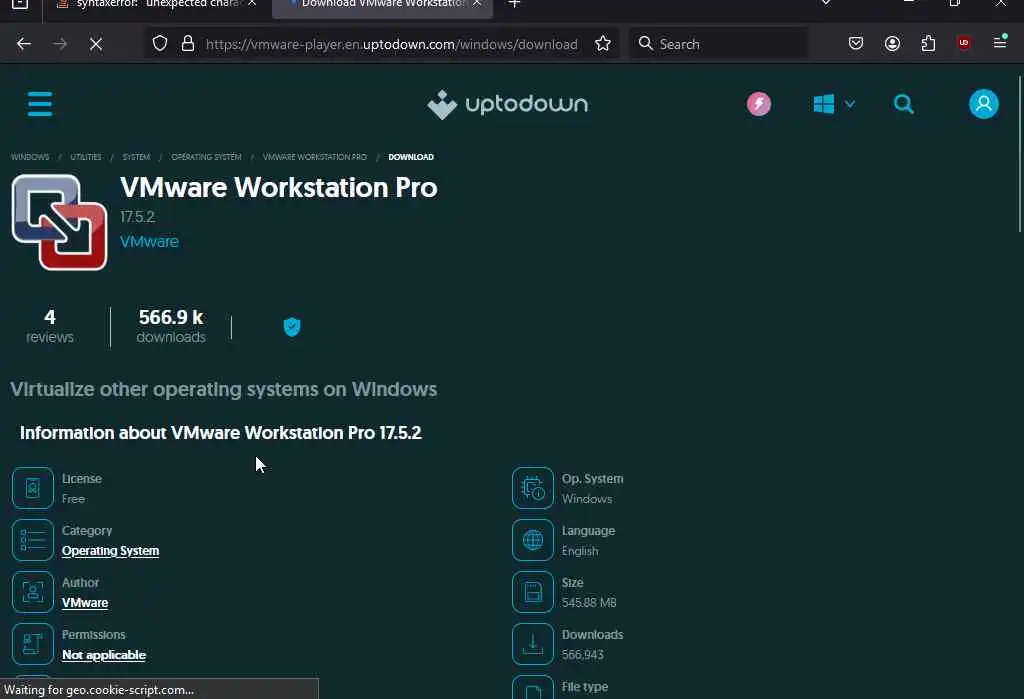This screenshot has width=1024, height=699.
Task: Go to OPERATING SYSTEM breadcrumb
Action: 206,157
